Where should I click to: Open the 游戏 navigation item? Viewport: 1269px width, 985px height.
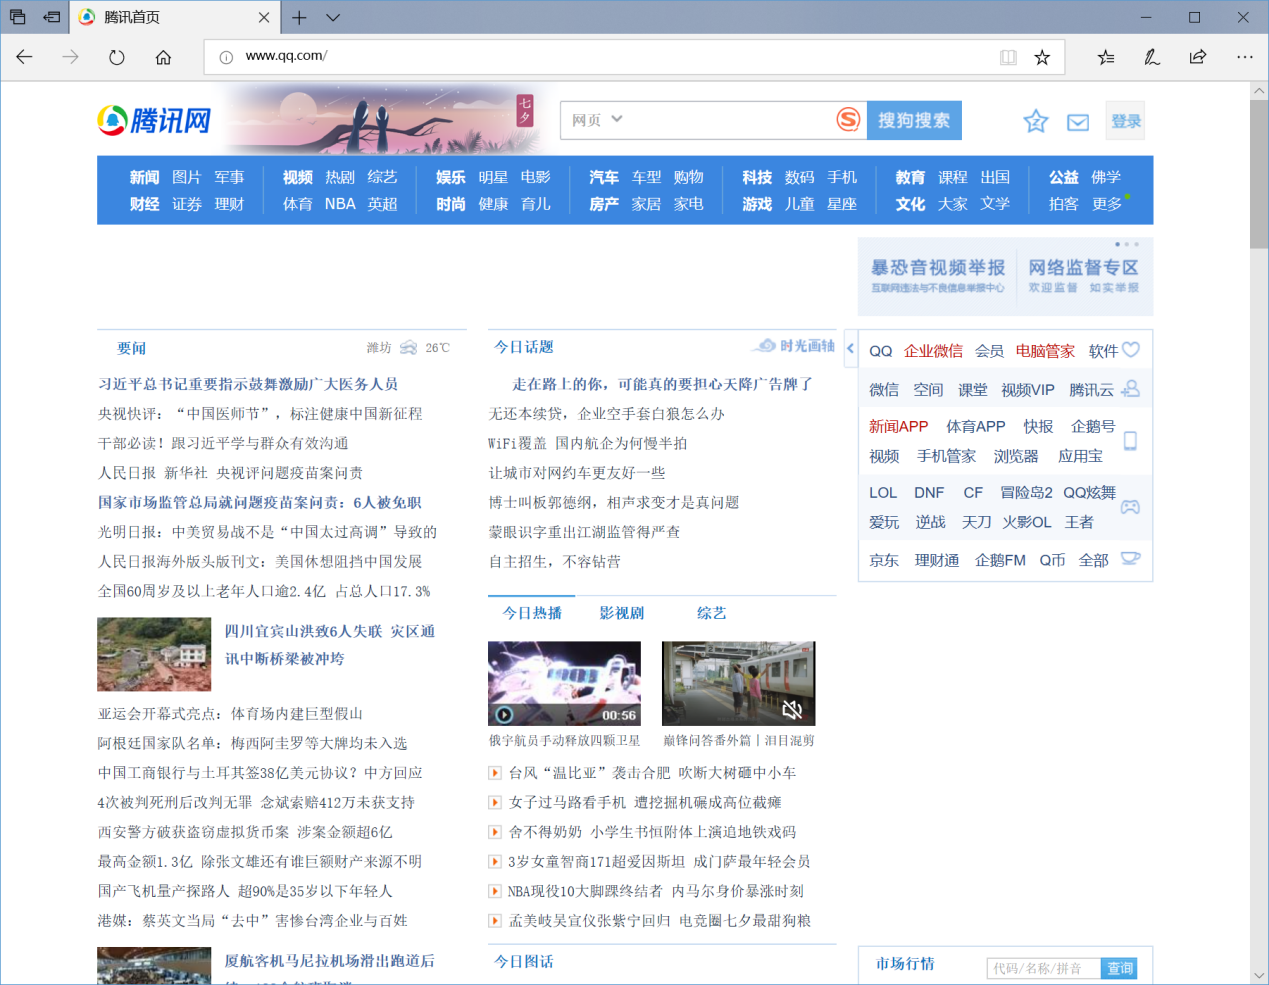(757, 204)
